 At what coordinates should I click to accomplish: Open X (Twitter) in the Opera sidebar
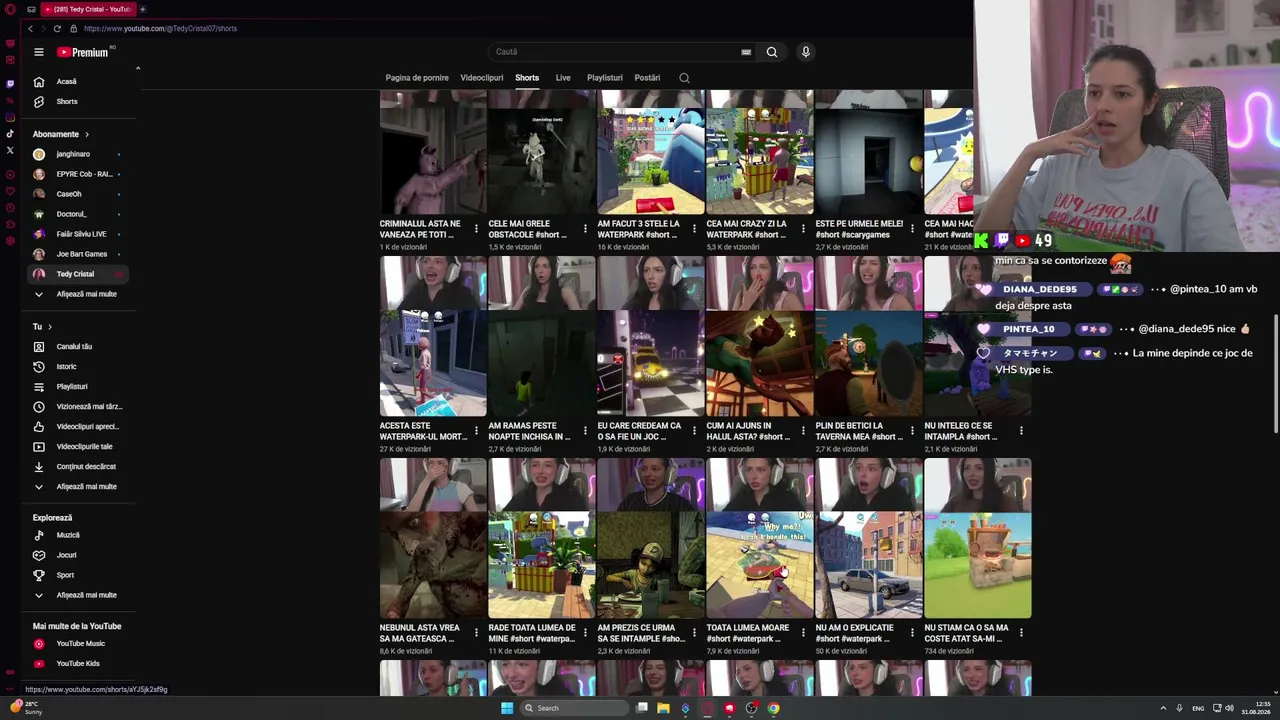point(10,151)
